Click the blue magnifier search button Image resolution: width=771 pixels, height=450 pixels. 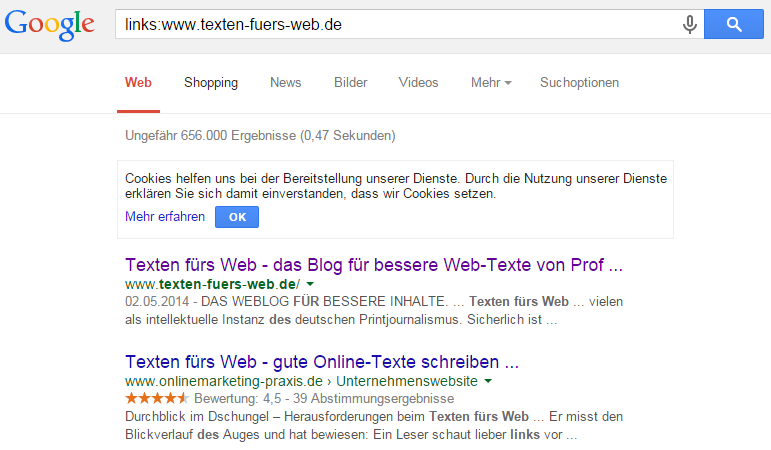(734, 24)
